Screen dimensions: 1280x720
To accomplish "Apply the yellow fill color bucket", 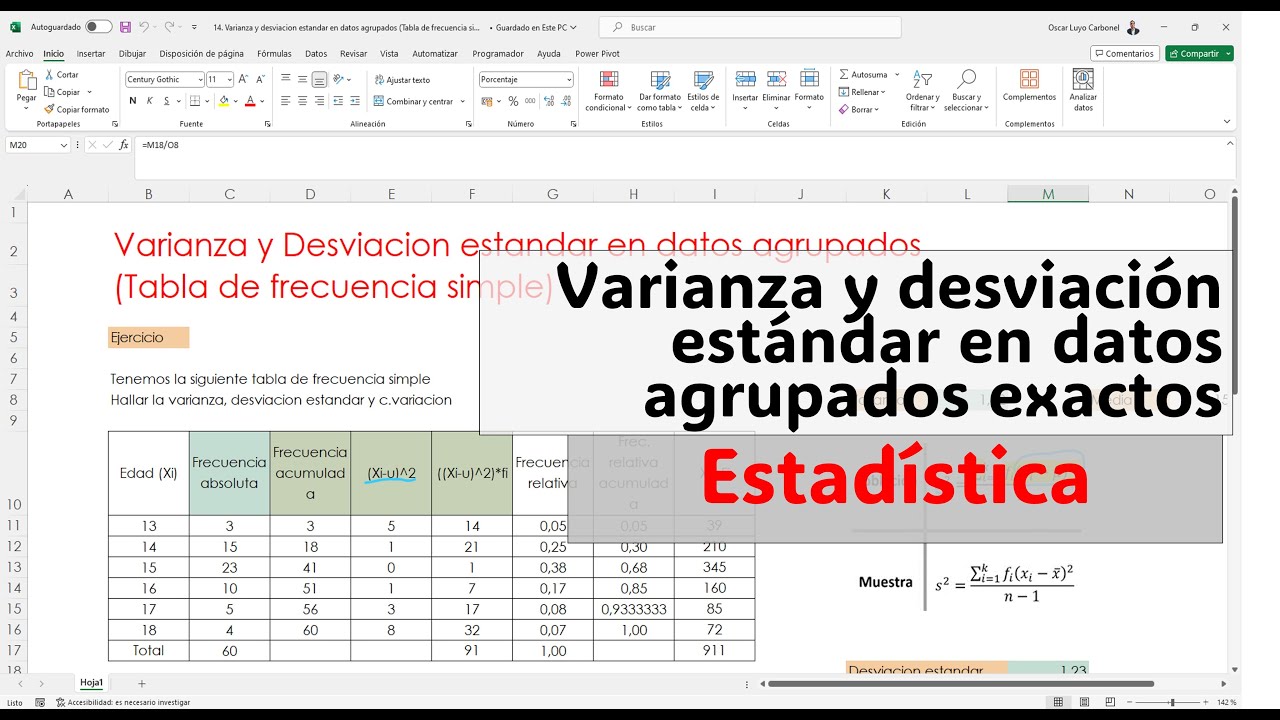I will click(224, 101).
